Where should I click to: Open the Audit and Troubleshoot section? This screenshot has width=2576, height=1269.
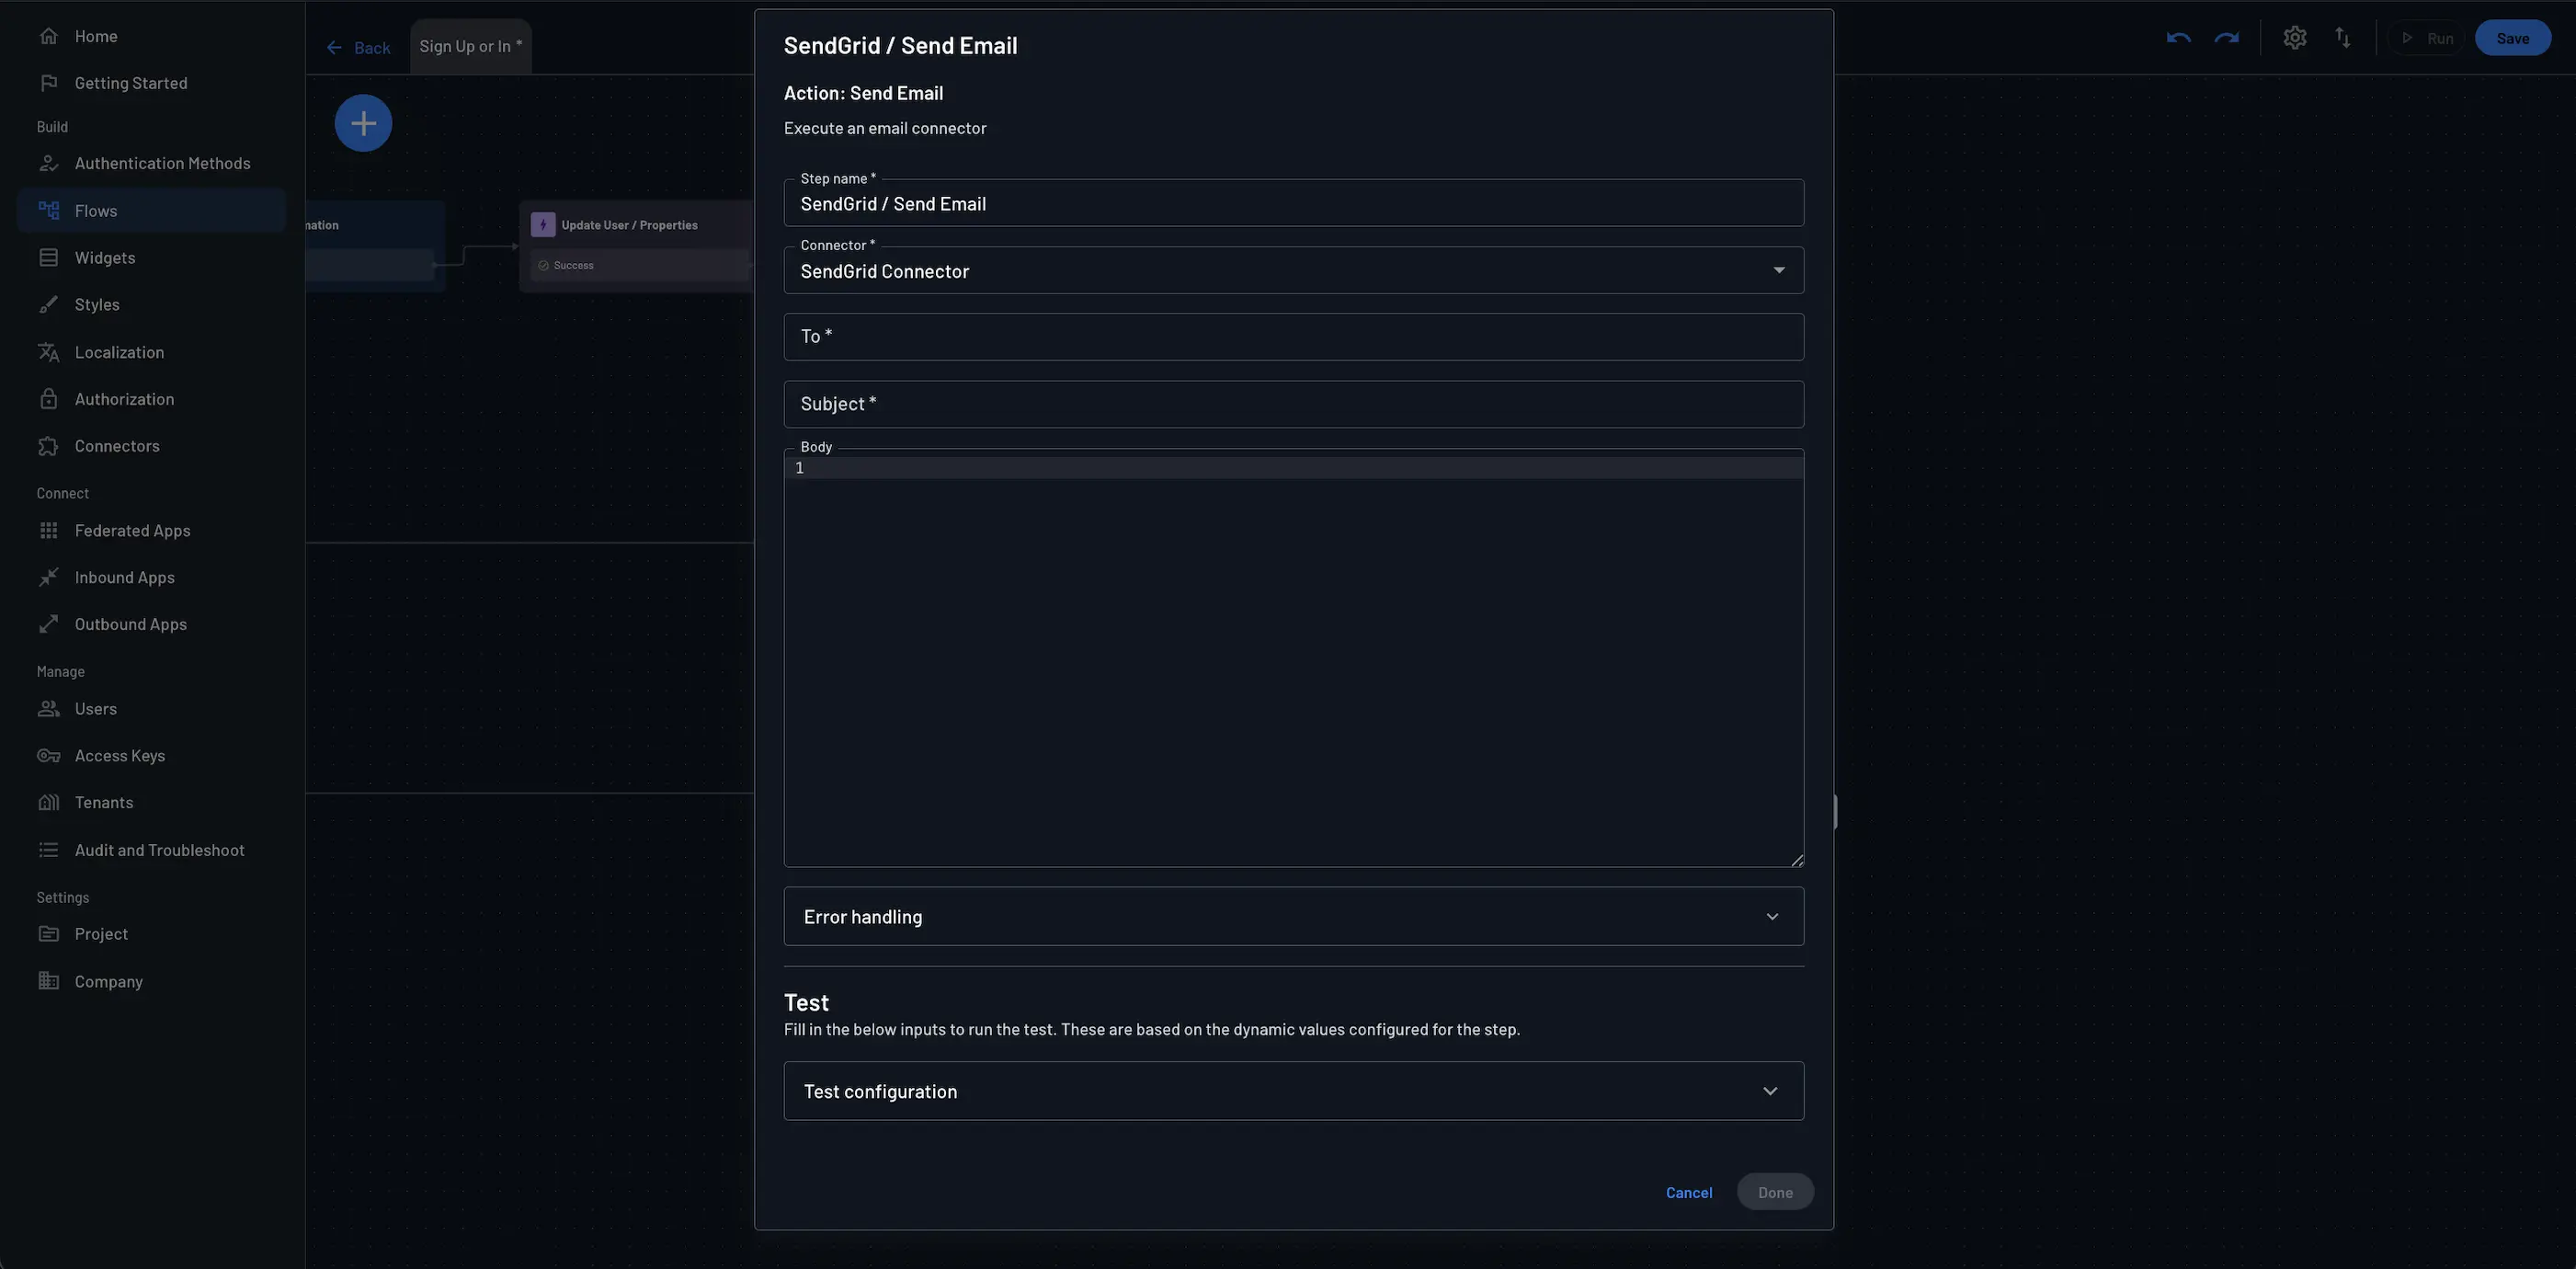[160, 849]
